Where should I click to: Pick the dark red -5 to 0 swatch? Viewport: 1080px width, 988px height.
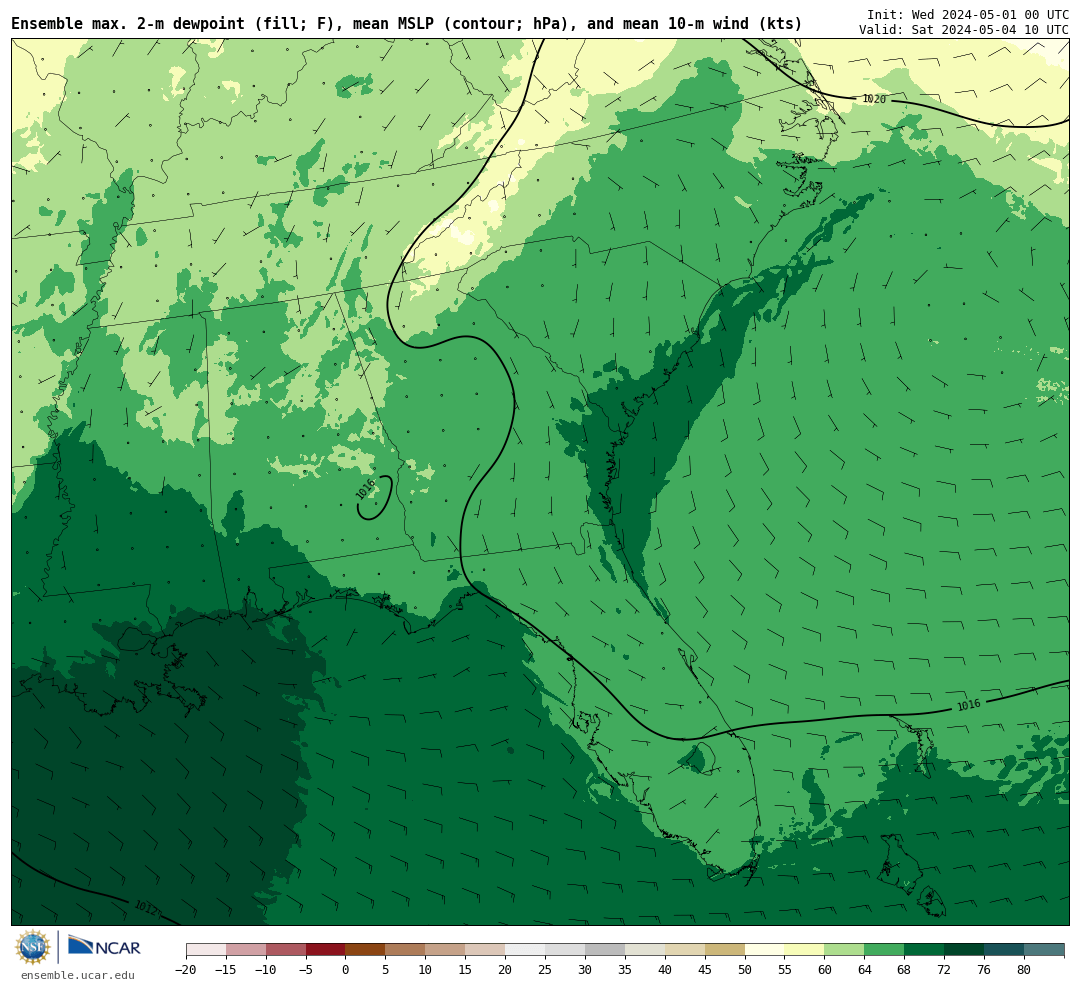[326, 950]
